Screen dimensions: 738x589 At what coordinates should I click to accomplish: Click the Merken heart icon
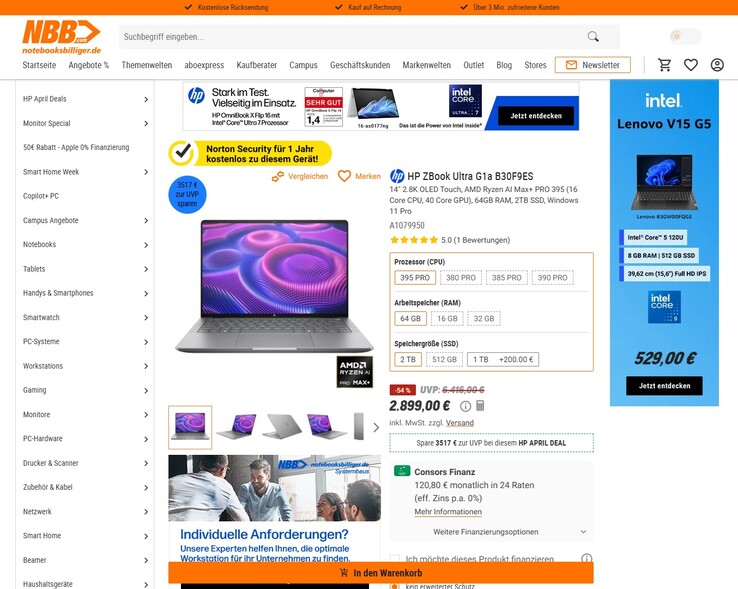pos(345,176)
